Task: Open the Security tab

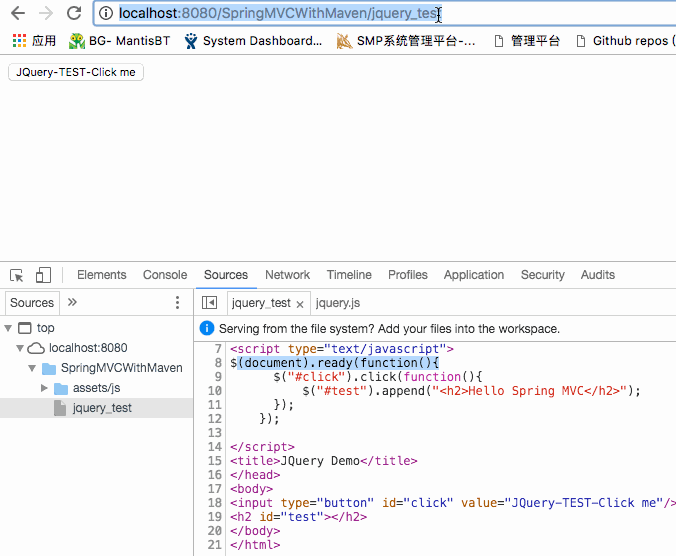Action: [543, 275]
